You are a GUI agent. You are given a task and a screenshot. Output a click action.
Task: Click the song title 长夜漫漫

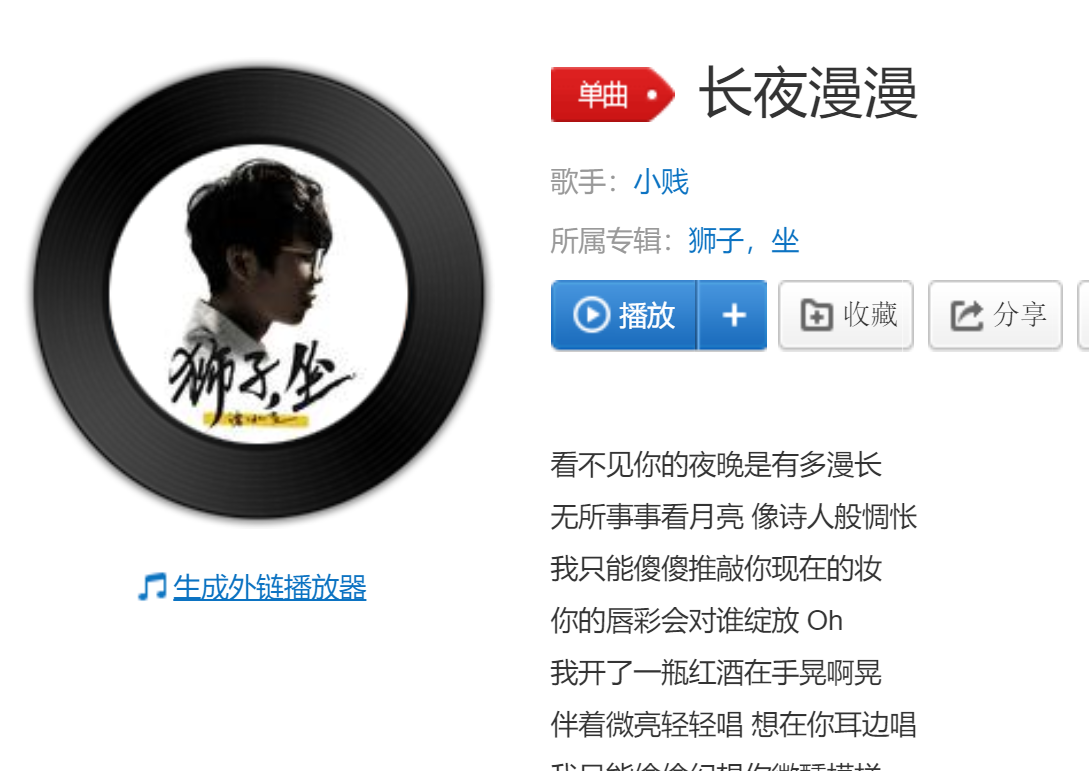click(808, 93)
